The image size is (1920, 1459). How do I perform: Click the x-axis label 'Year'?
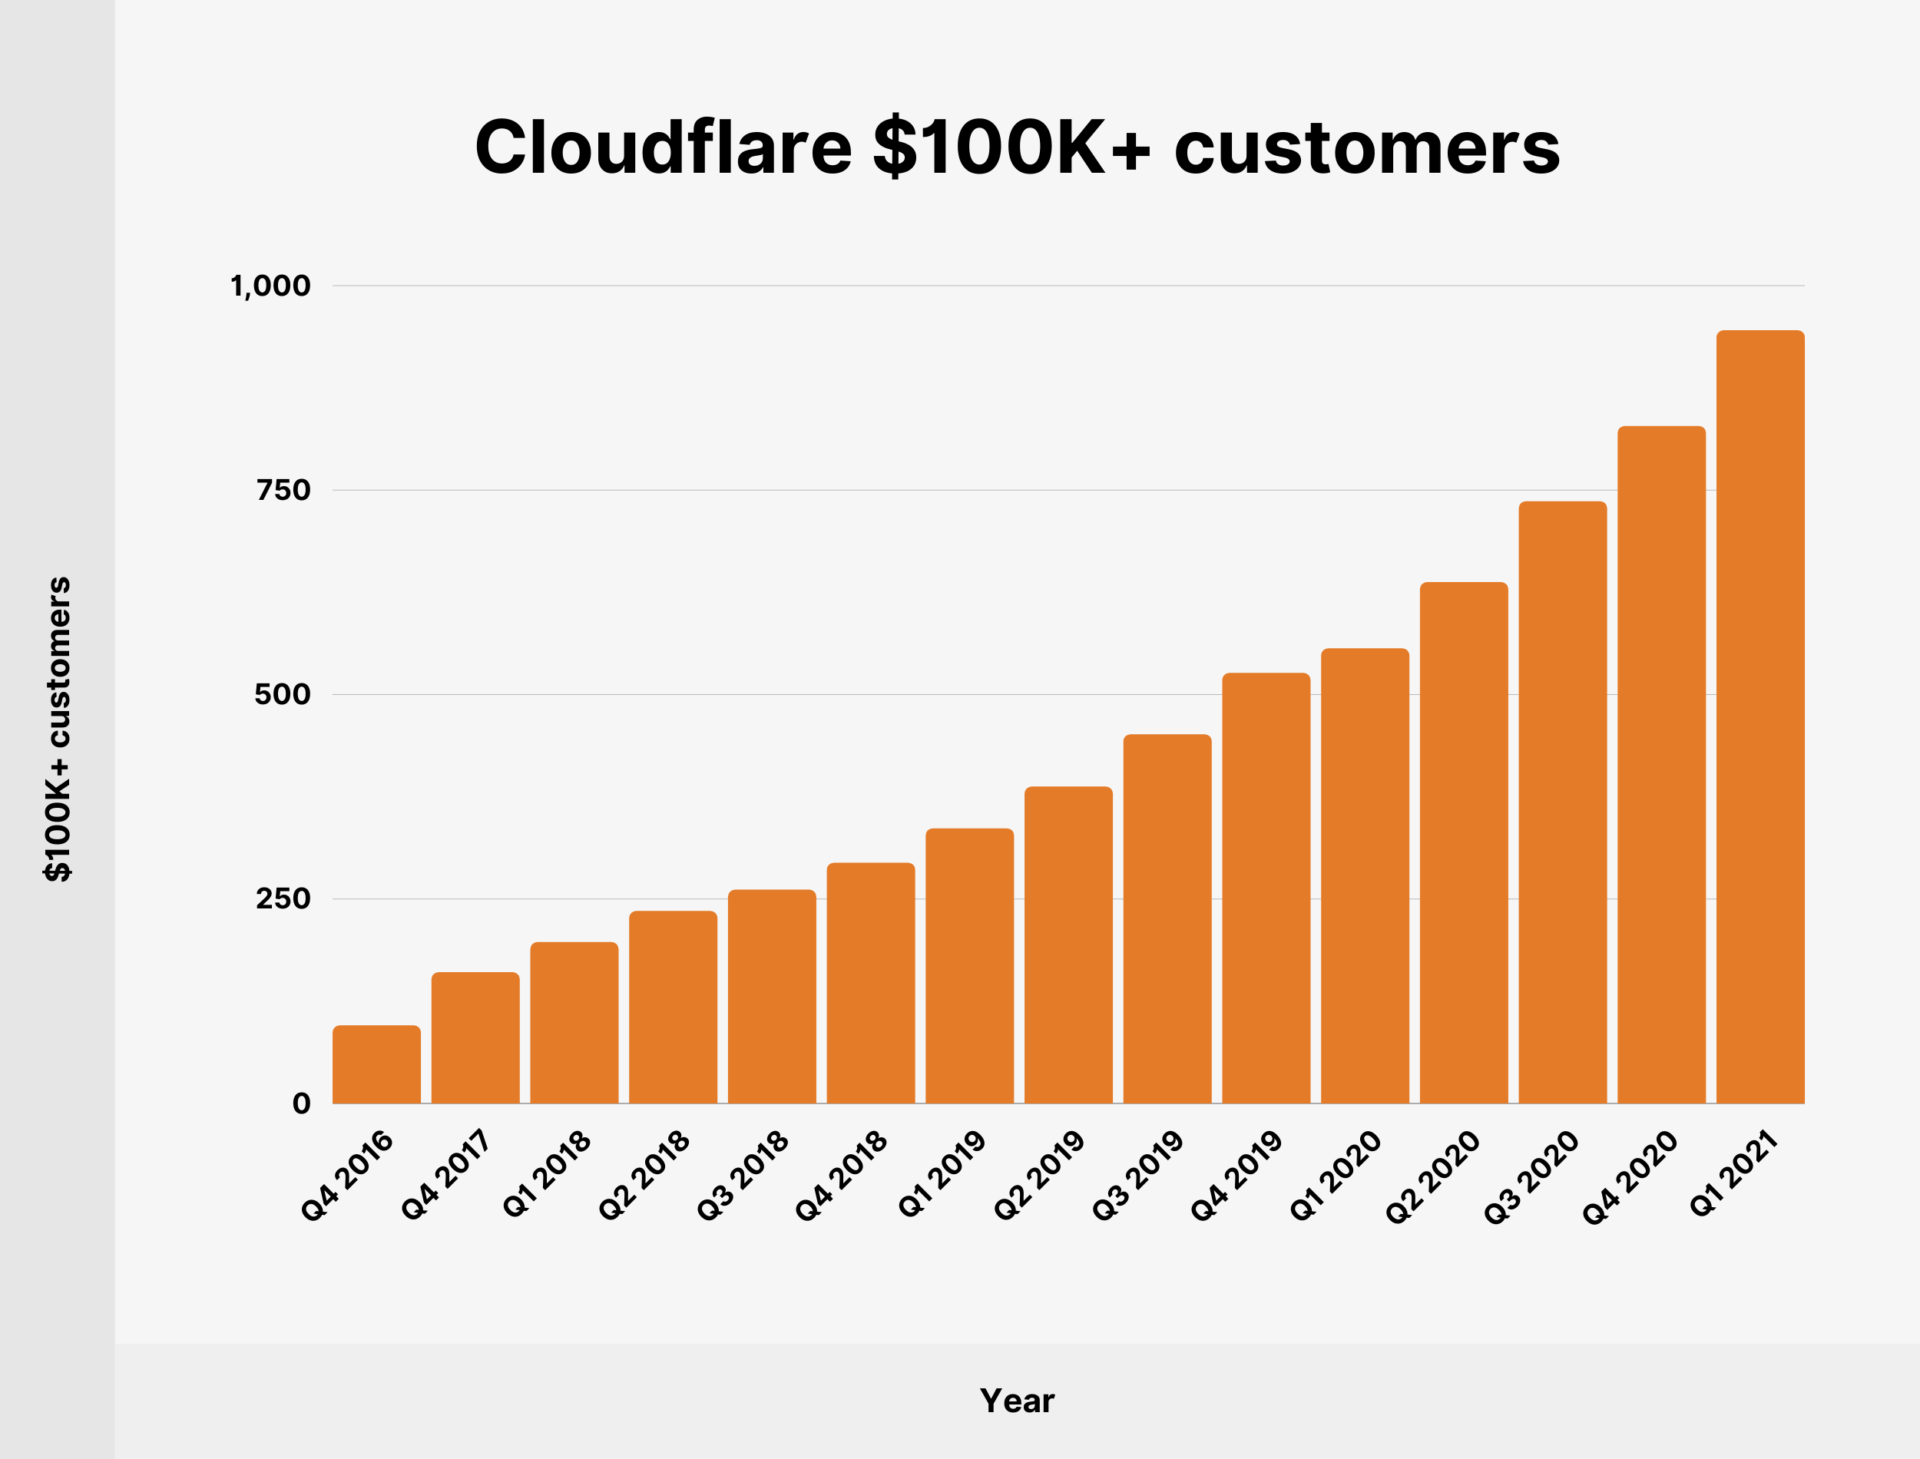[1017, 1400]
